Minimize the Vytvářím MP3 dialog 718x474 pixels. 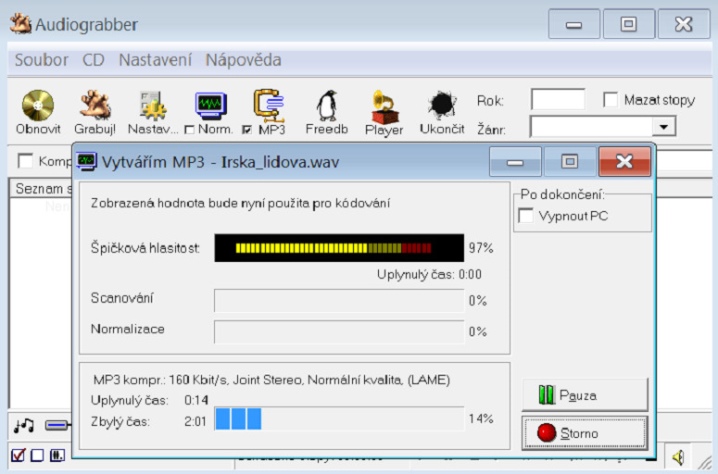click(515, 161)
